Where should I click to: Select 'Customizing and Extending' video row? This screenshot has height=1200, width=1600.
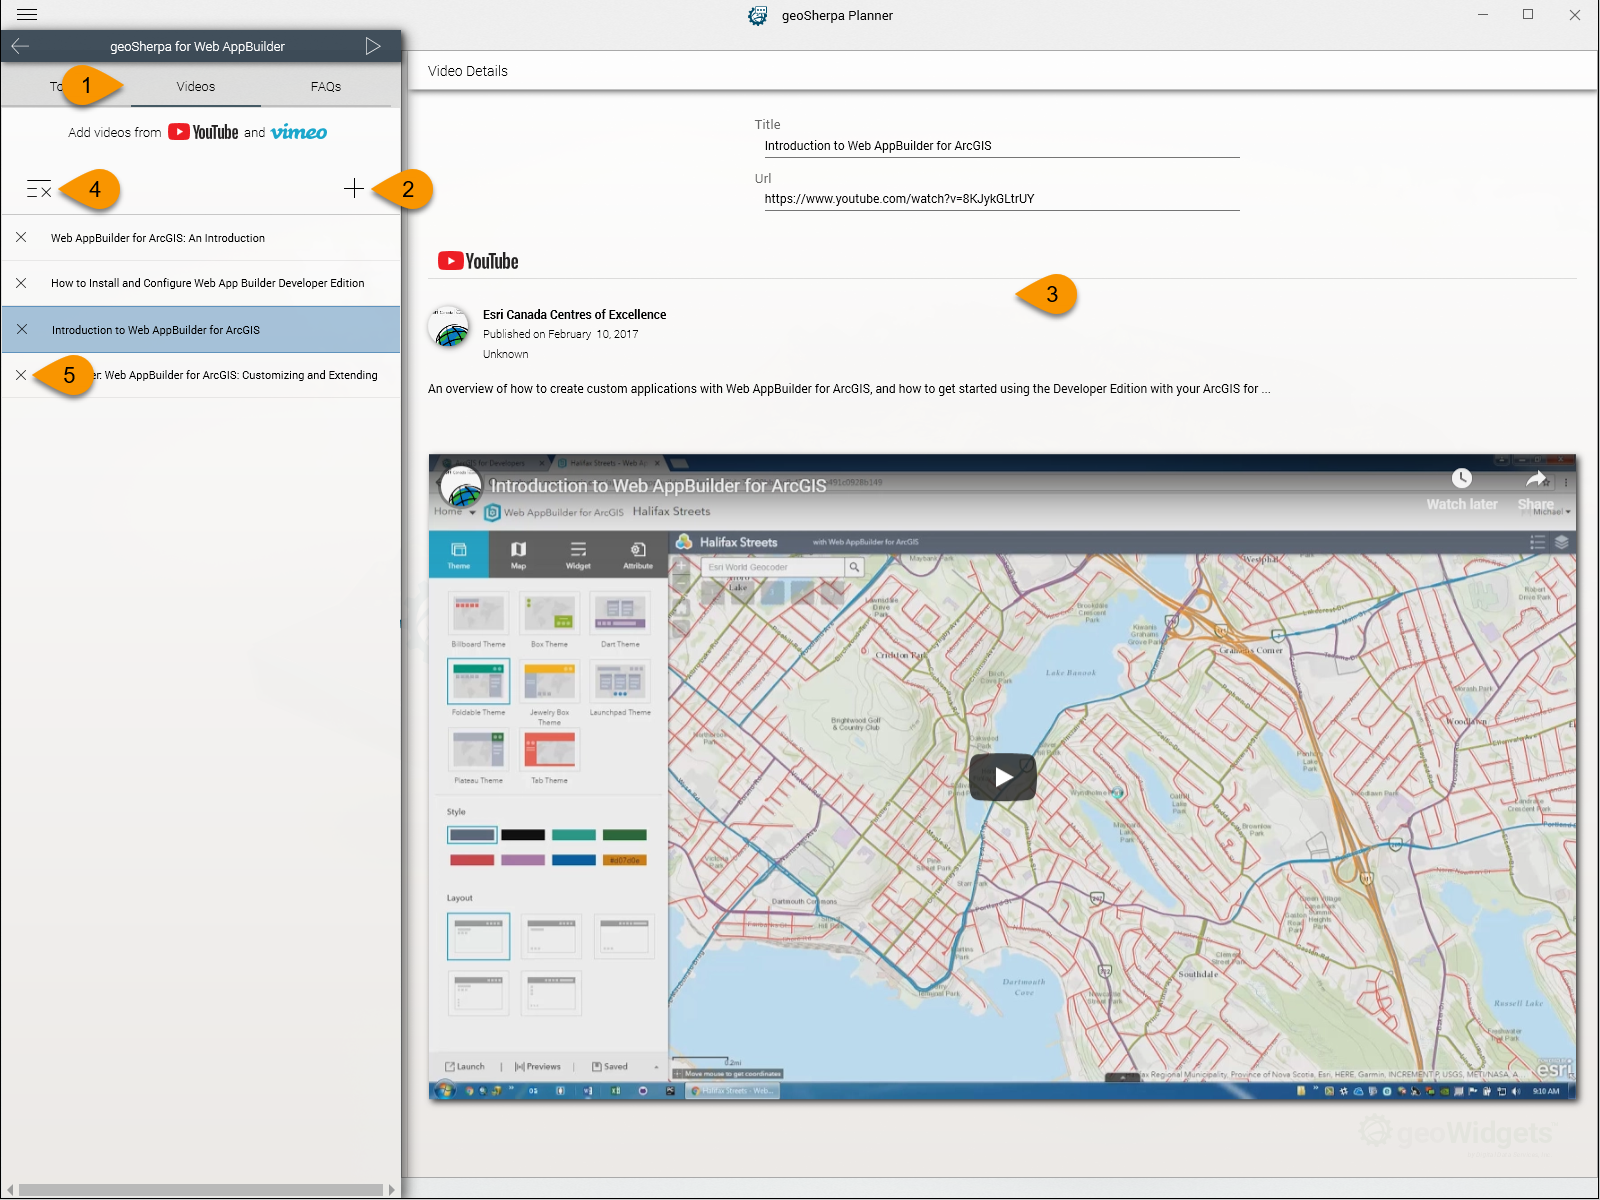tap(201, 375)
